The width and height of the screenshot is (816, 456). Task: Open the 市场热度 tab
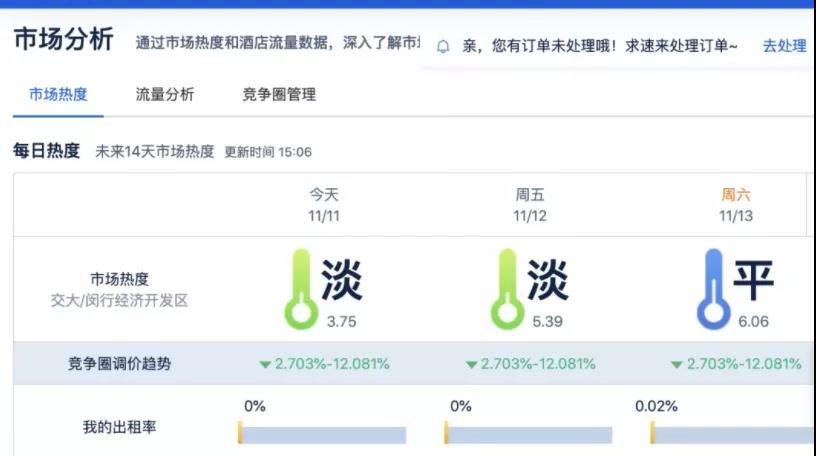[58, 95]
